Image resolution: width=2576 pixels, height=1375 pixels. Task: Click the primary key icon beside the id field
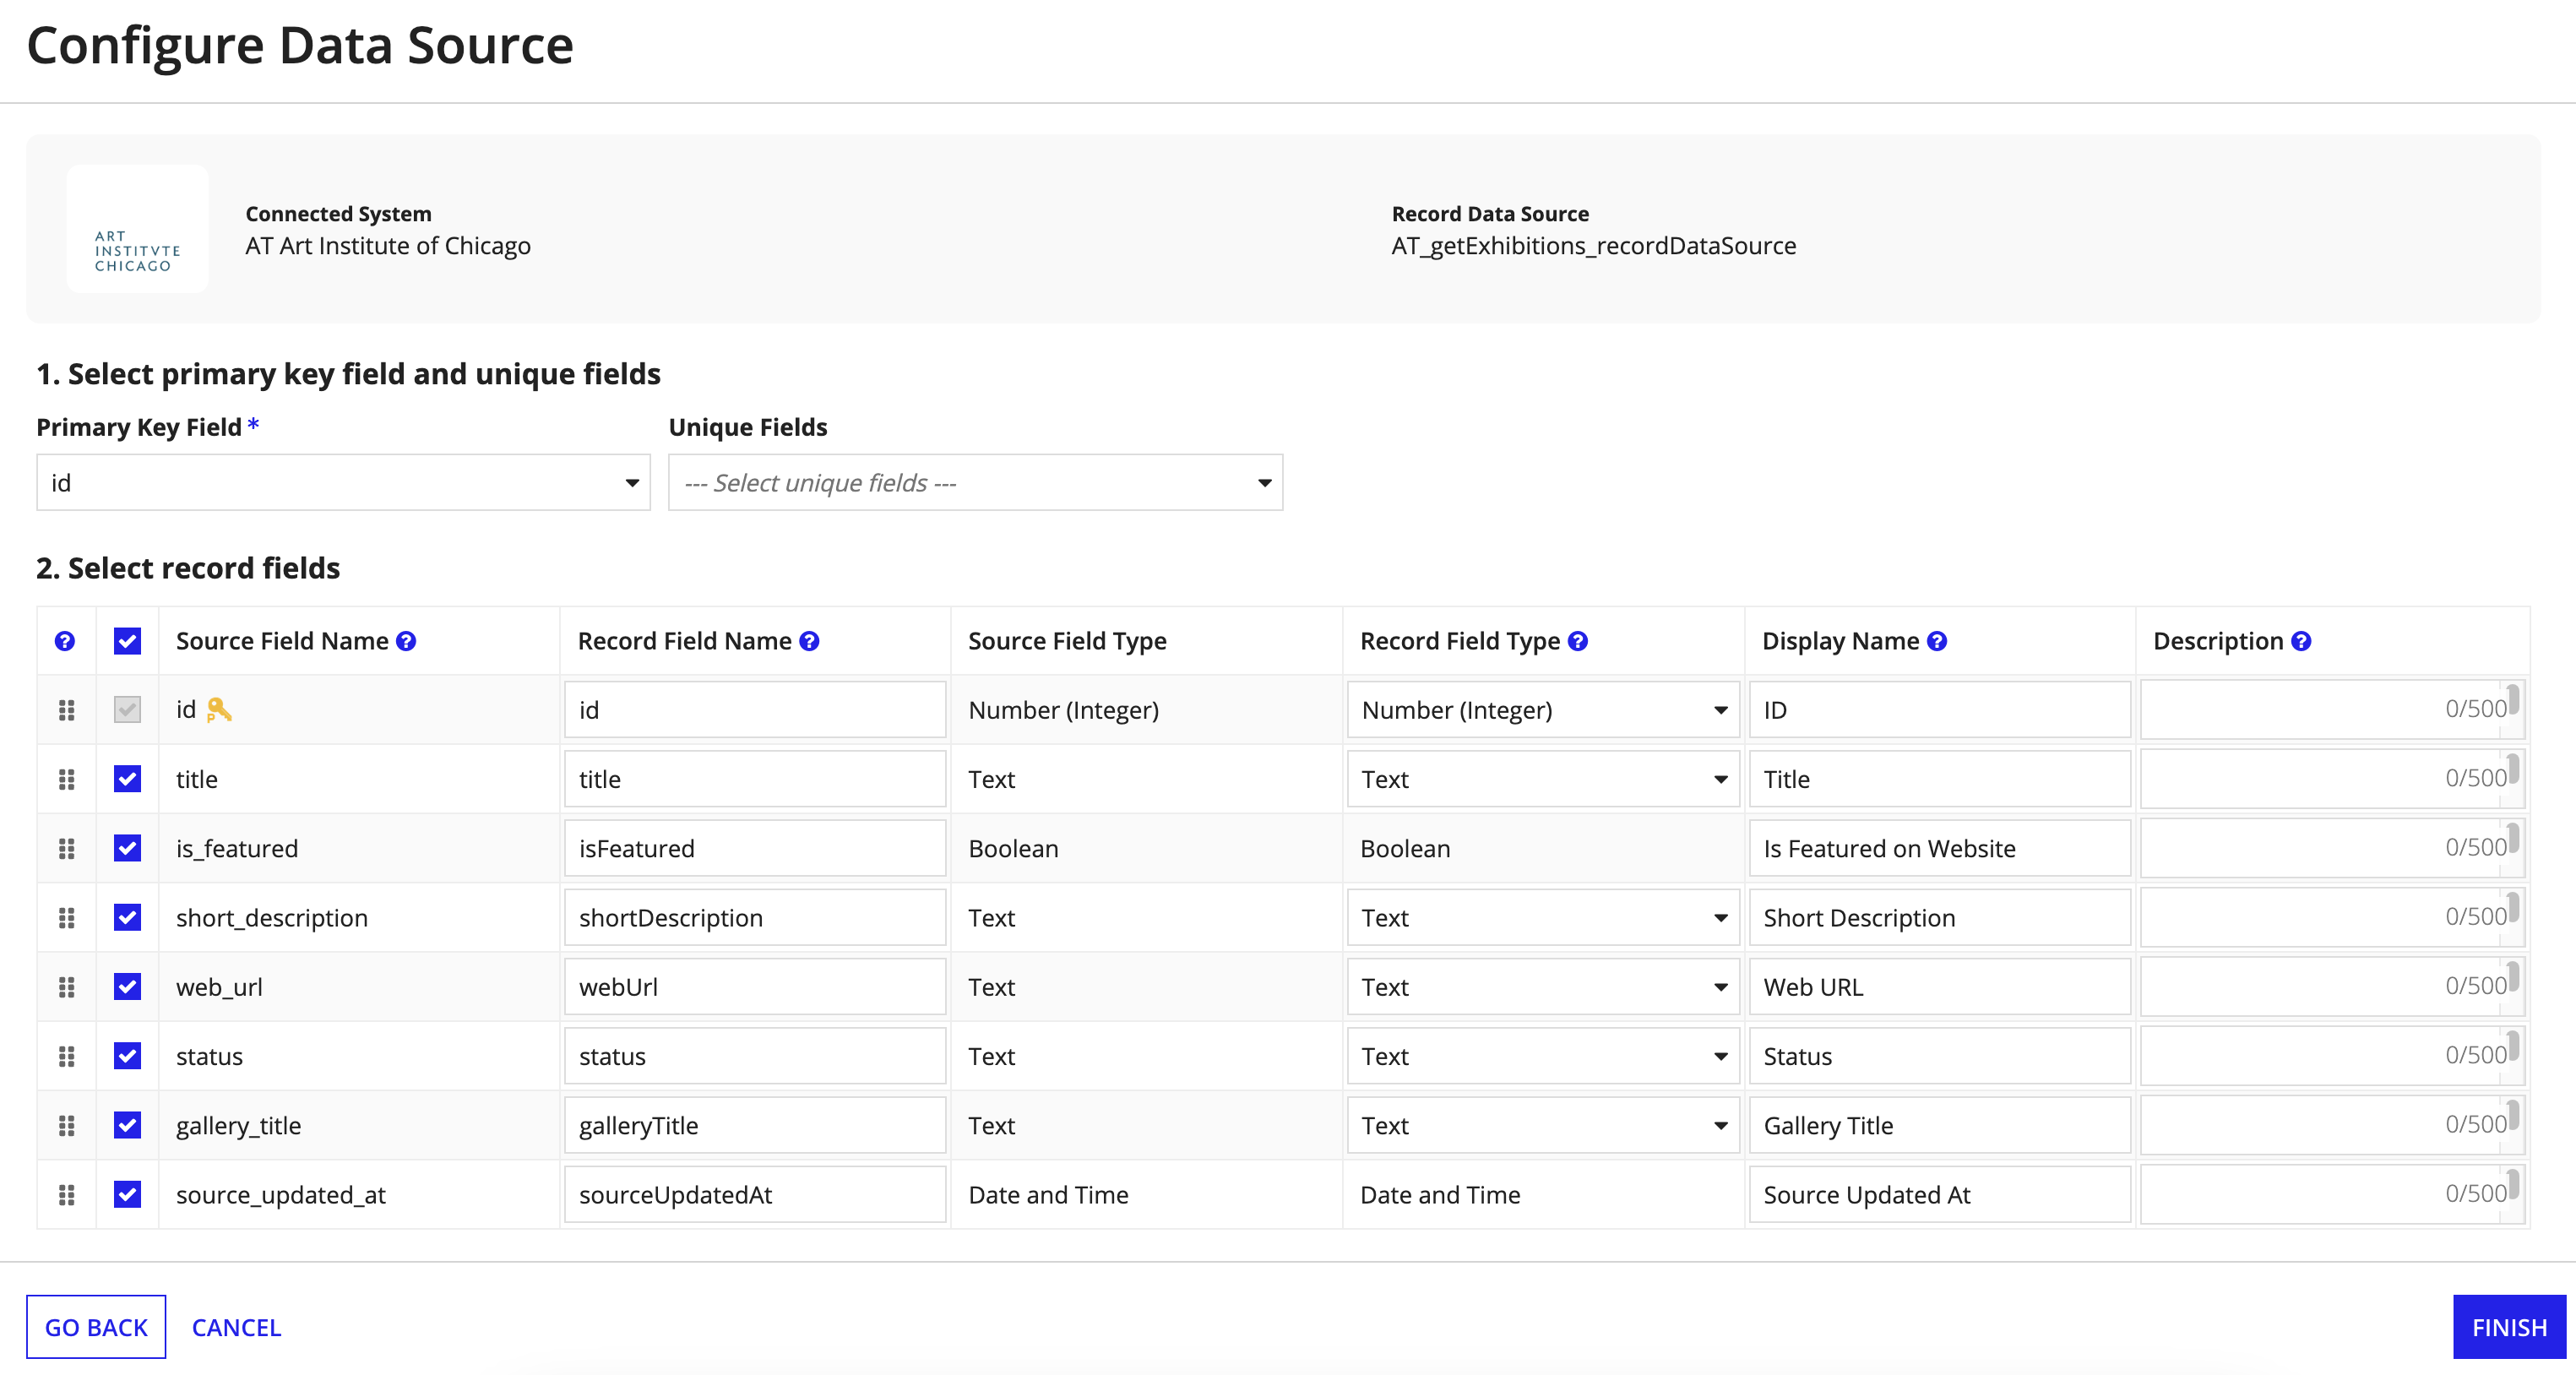tap(219, 710)
